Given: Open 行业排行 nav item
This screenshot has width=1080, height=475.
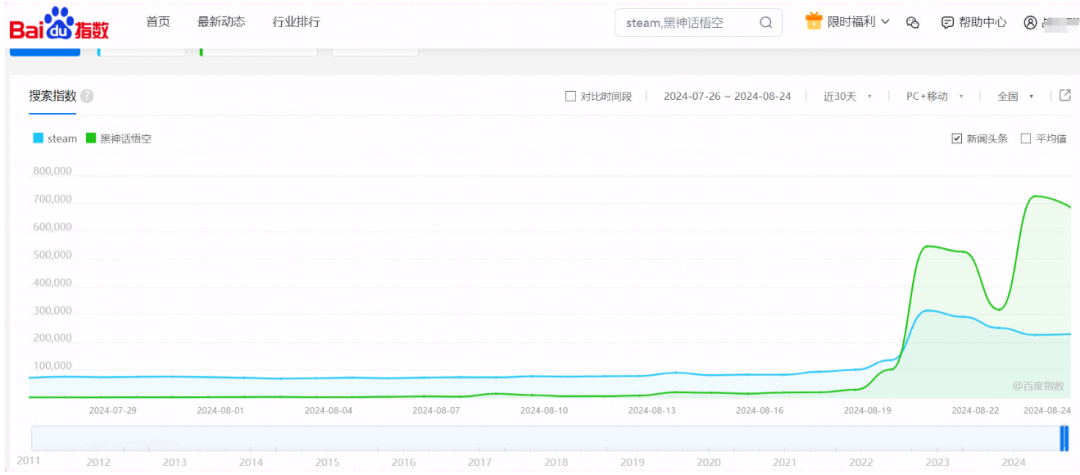Looking at the screenshot, I should pyautogui.click(x=296, y=21).
